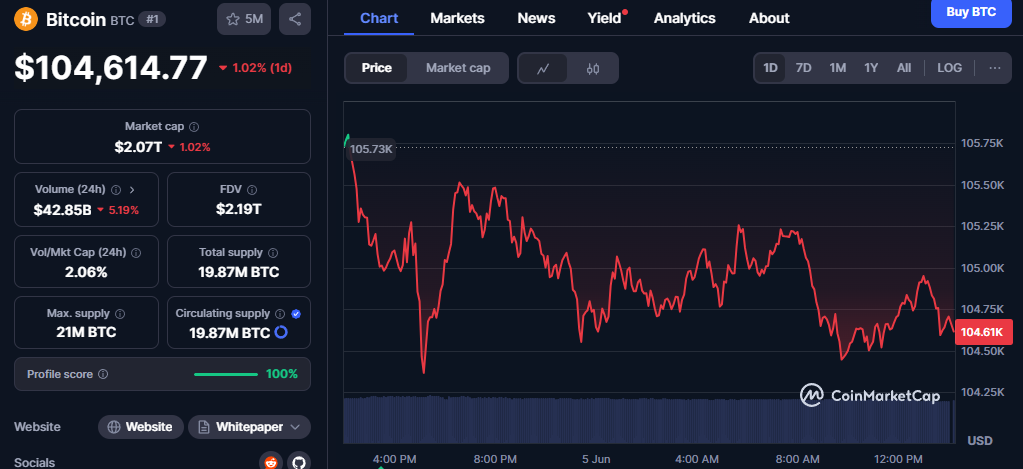Click info icon next to Total supply
Viewport: 1023px width, 469px height.
tap(273, 252)
